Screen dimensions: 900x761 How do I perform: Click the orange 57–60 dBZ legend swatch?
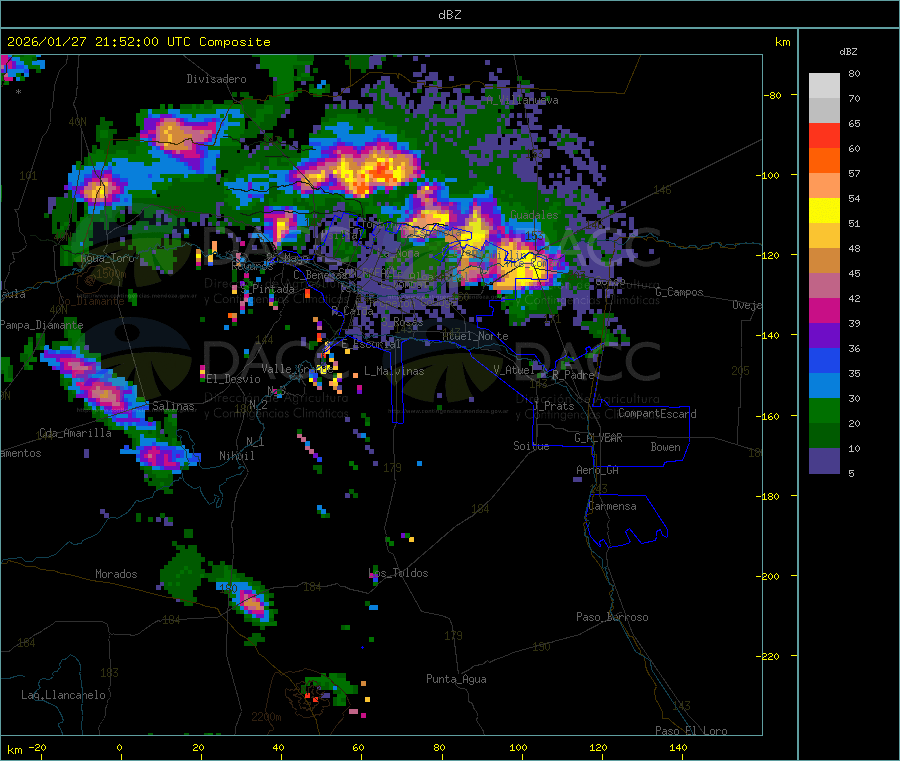tap(824, 161)
